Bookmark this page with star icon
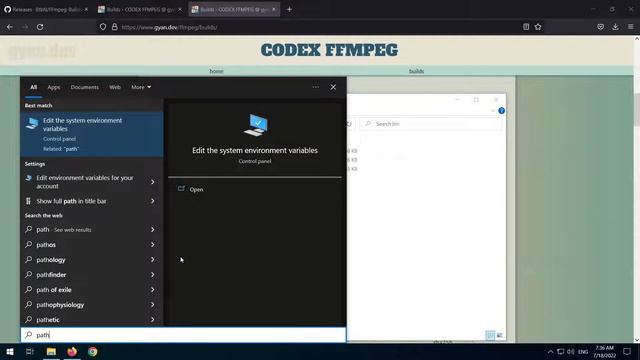The image size is (640, 360). 538,27
